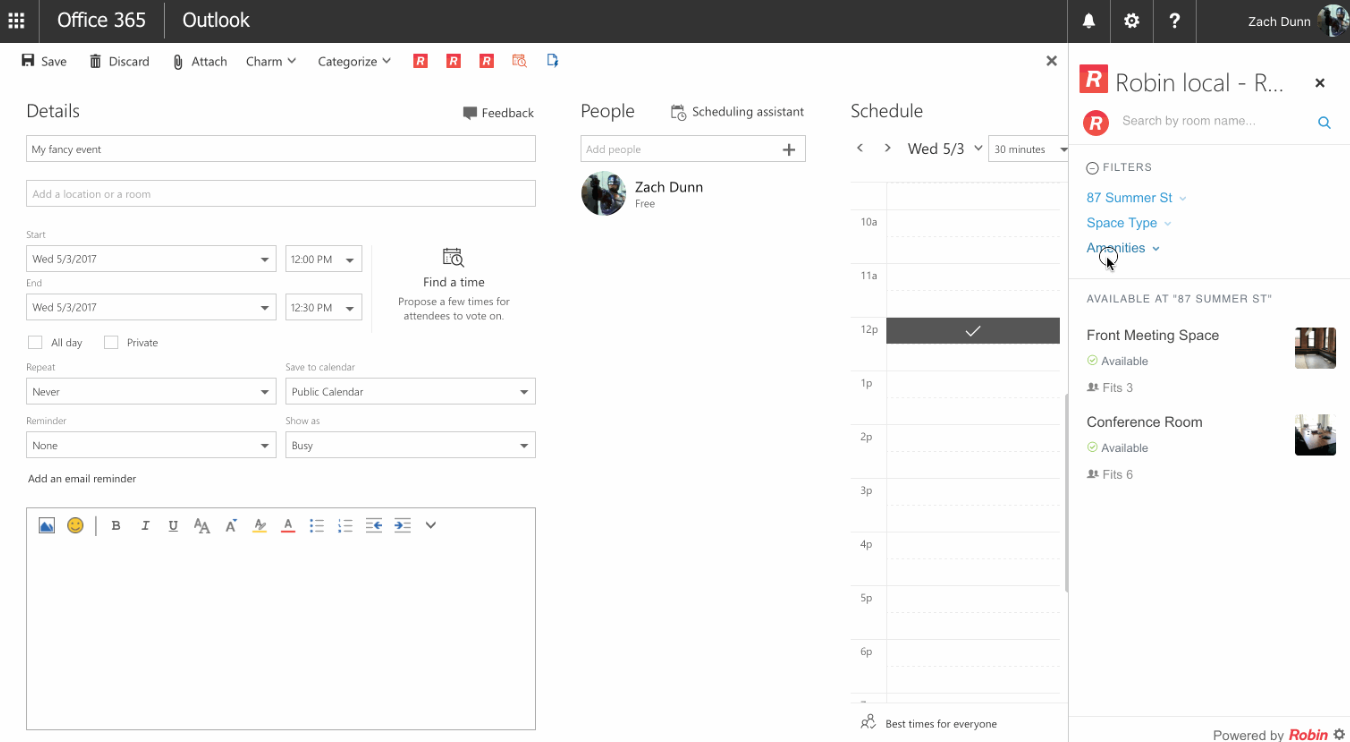
Task: Check the All day checkbox
Action: click(35, 342)
